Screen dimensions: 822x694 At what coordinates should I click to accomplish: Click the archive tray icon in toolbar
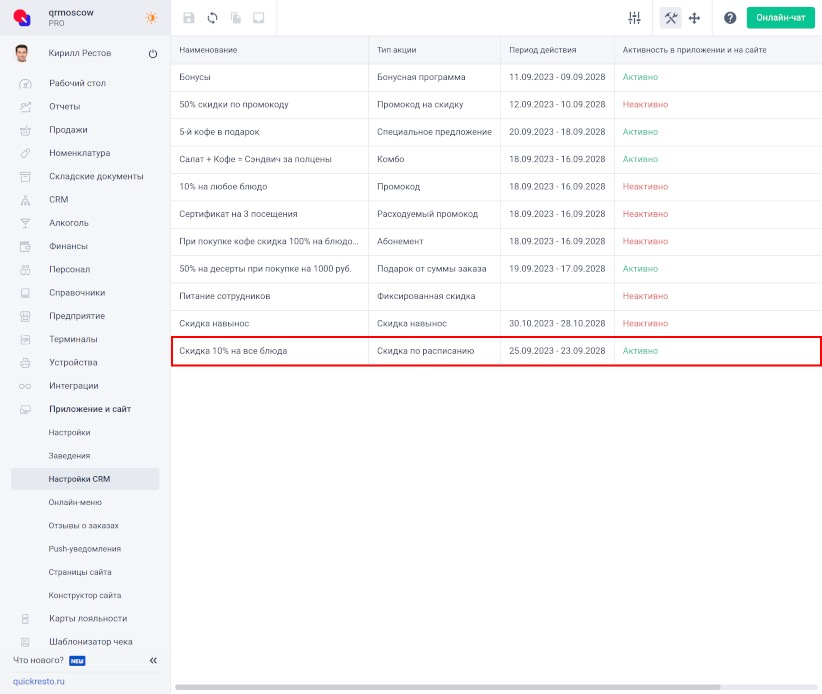pos(258,18)
